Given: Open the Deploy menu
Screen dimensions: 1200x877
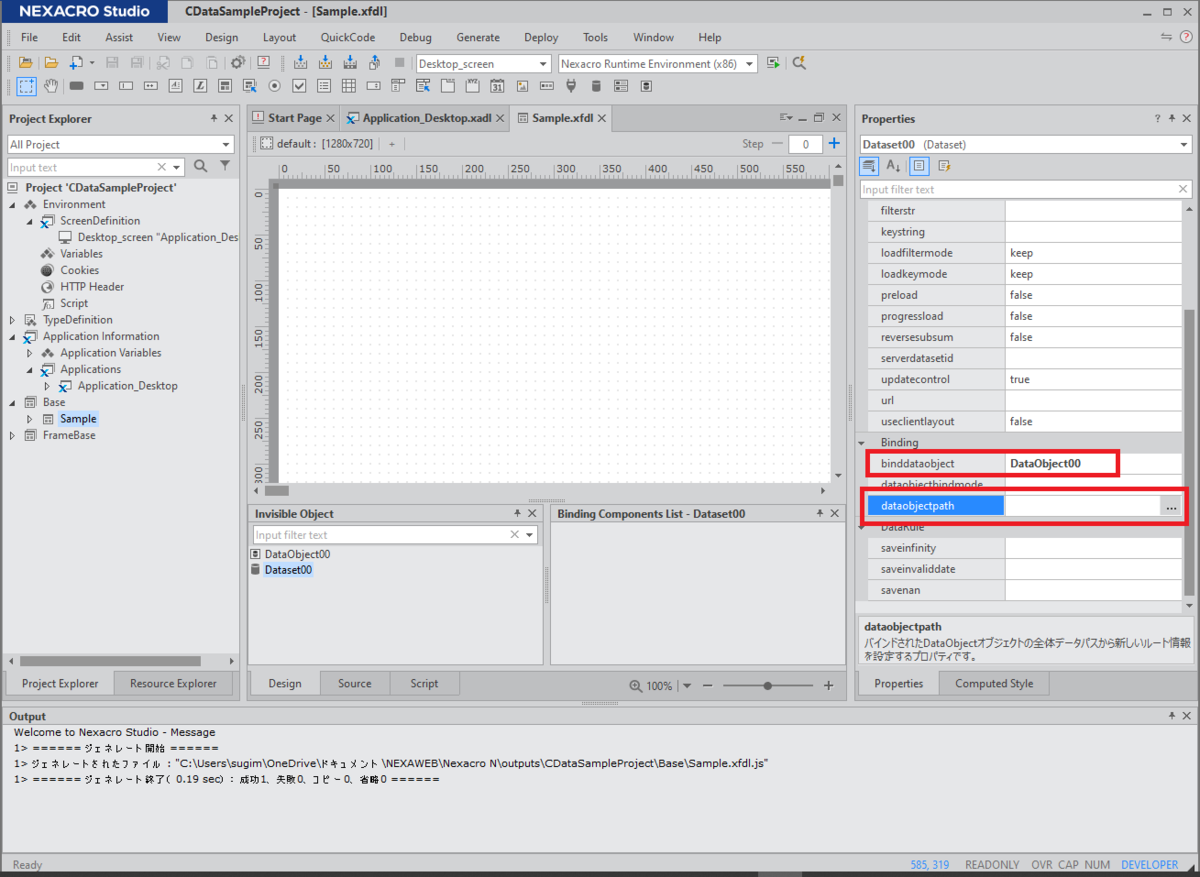Looking at the screenshot, I should point(540,37).
